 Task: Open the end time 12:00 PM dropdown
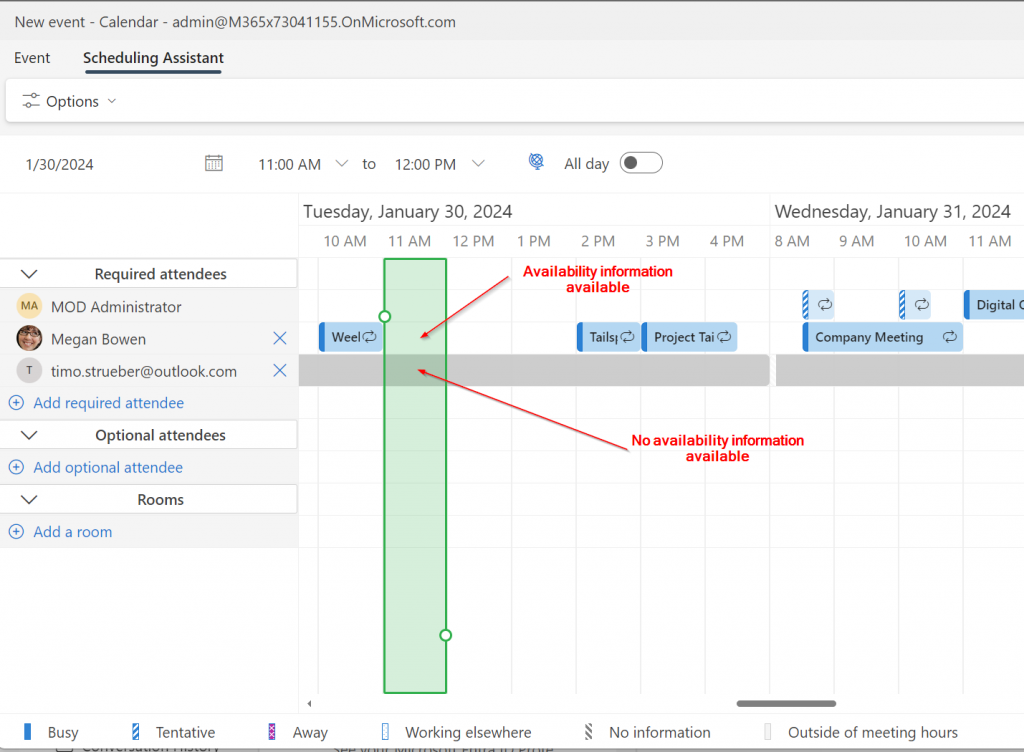click(x=478, y=164)
